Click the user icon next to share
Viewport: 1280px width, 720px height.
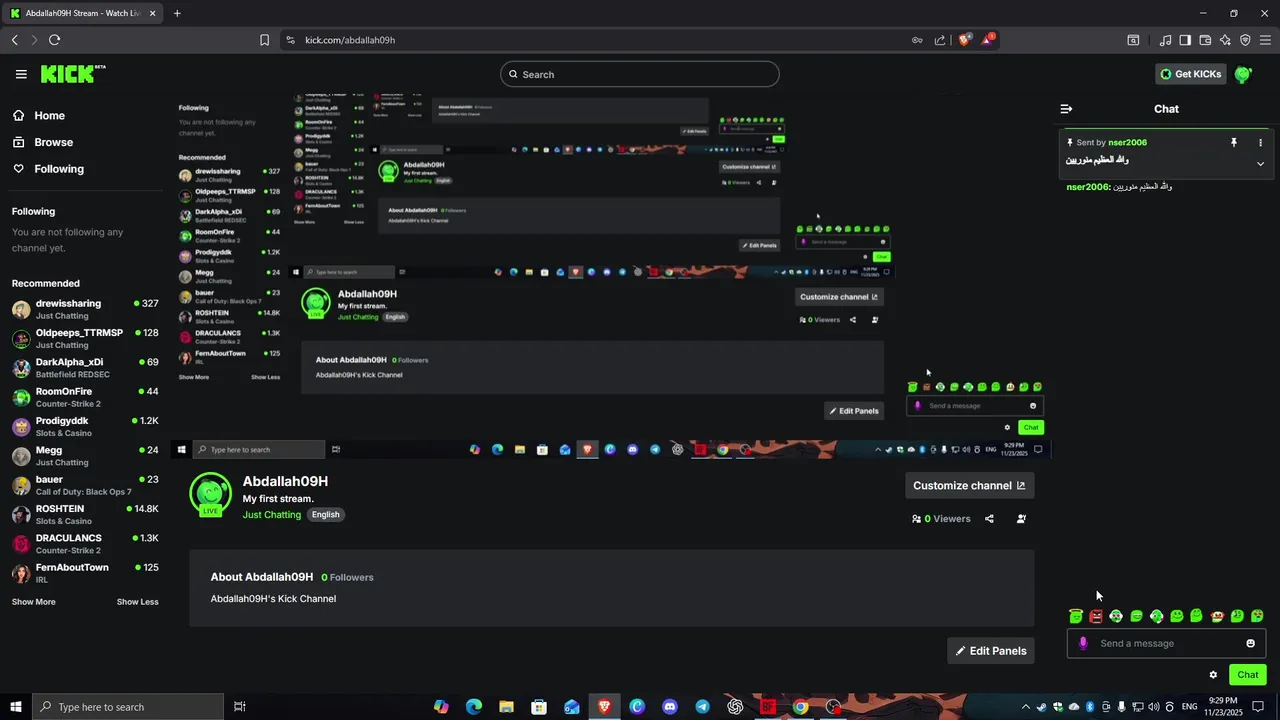(x=1021, y=519)
